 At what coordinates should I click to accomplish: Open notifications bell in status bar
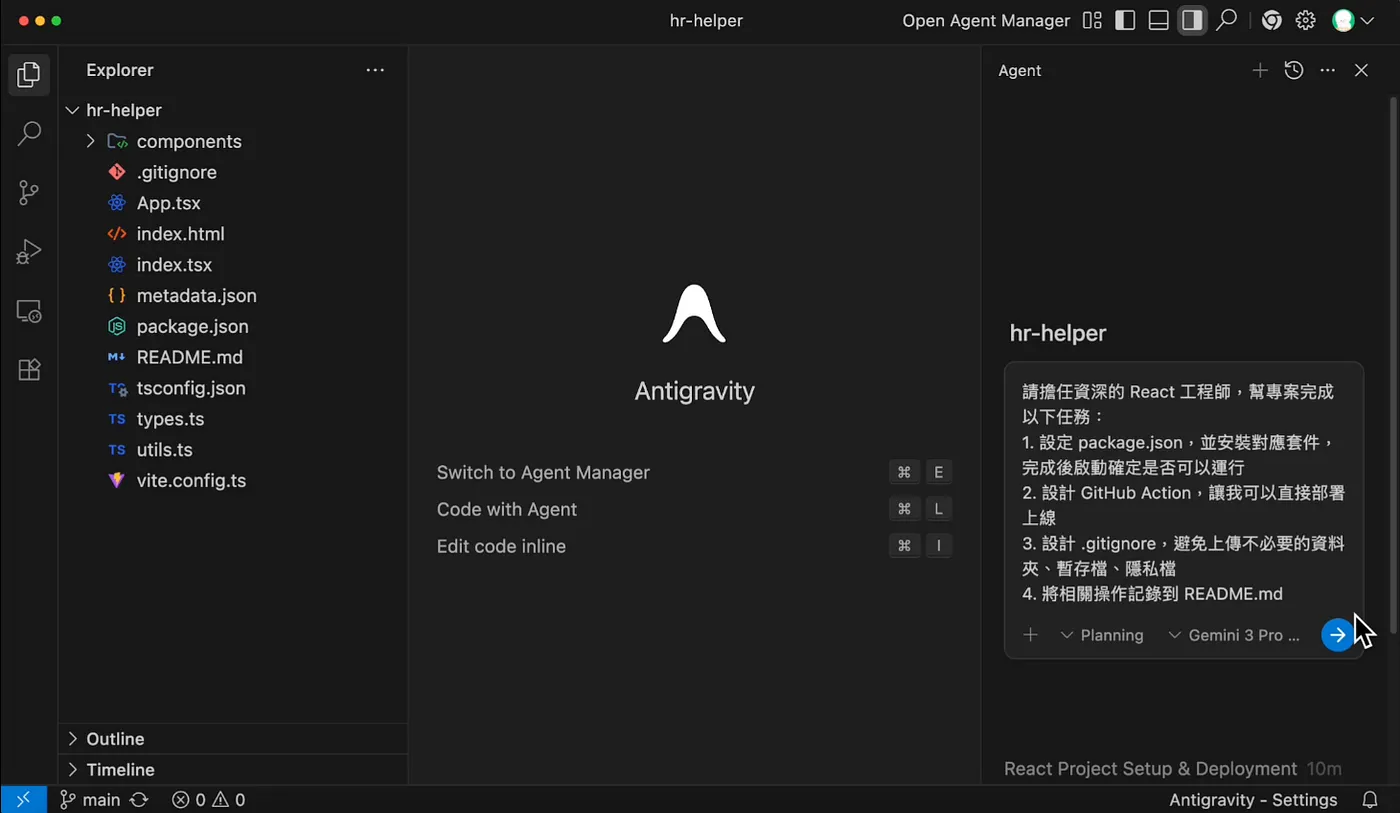click(1371, 800)
